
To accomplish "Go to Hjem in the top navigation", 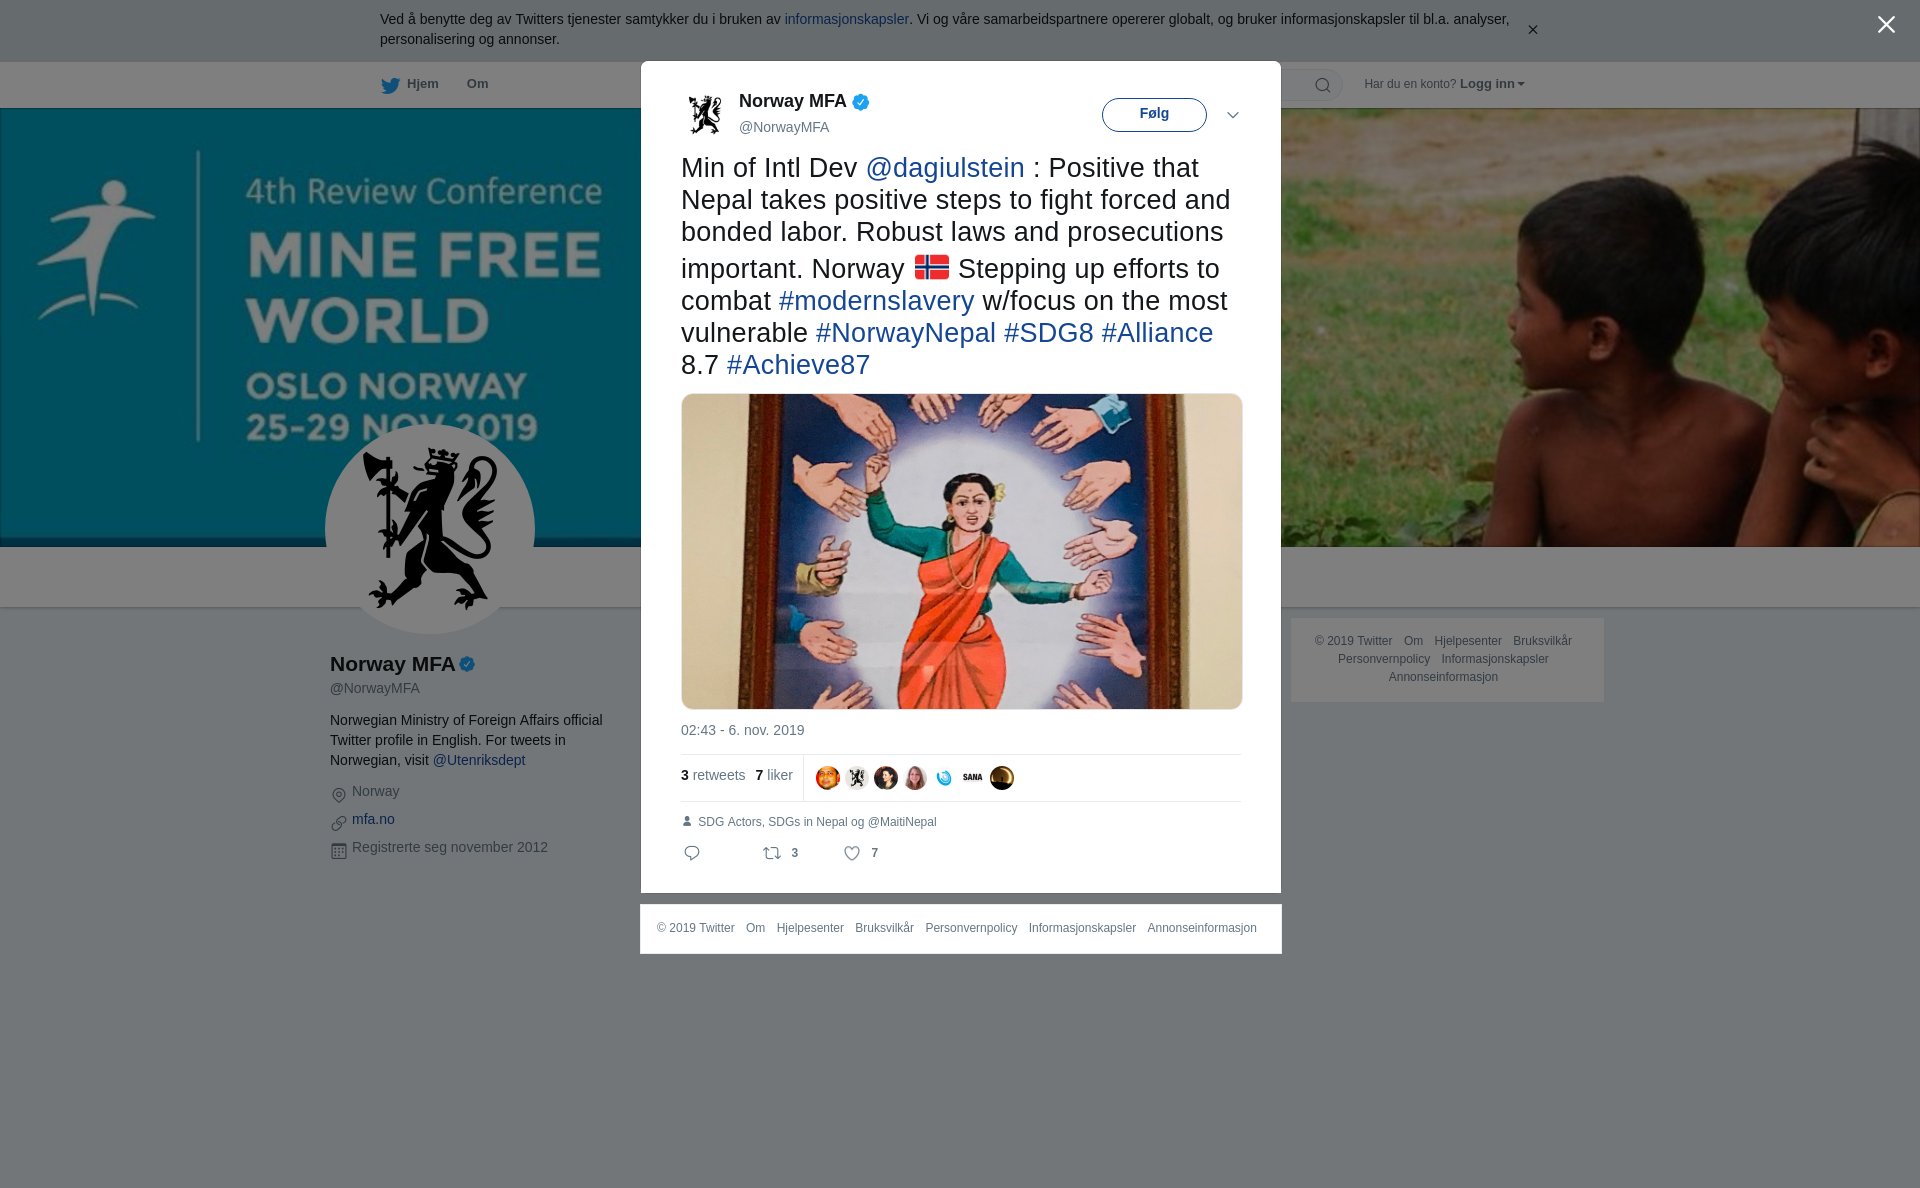I will [423, 84].
